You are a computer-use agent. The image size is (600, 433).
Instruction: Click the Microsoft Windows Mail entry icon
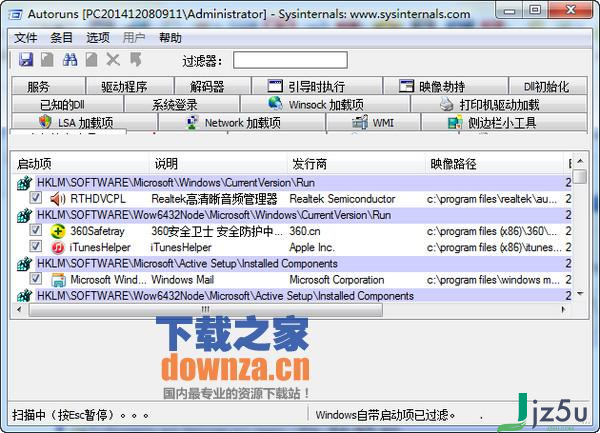(58, 280)
